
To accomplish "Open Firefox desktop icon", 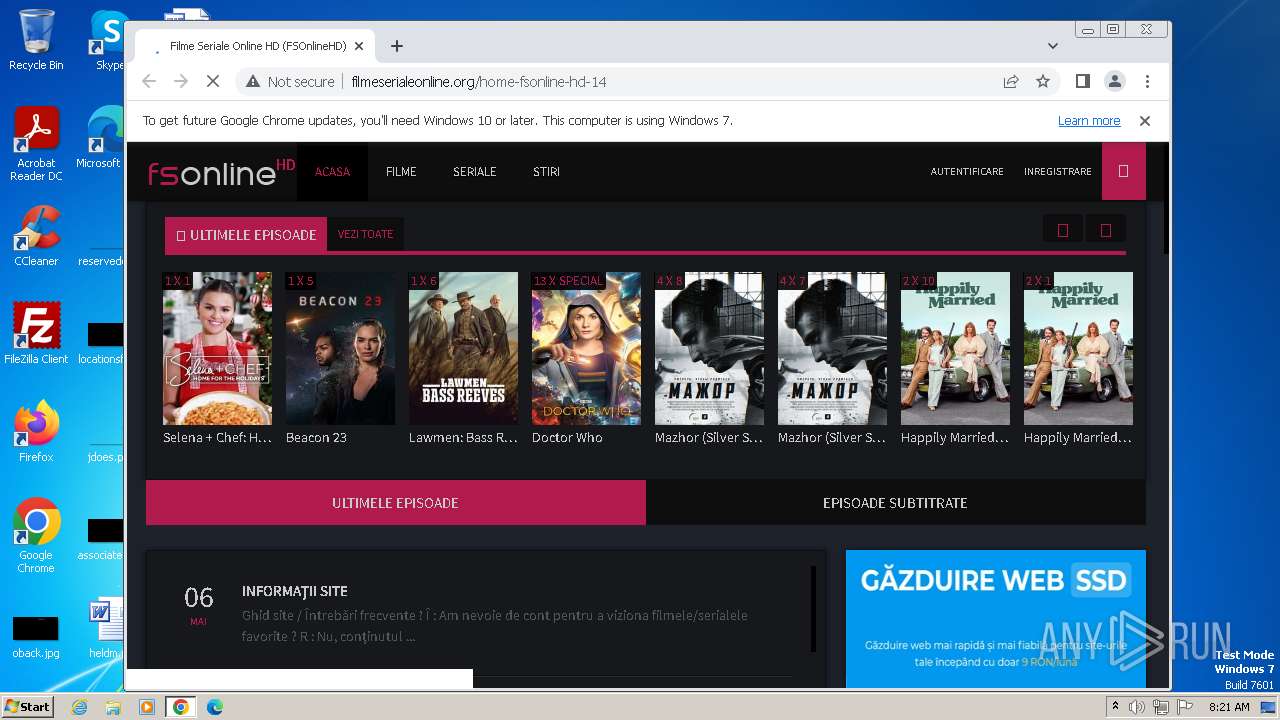I will [x=36, y=431].
